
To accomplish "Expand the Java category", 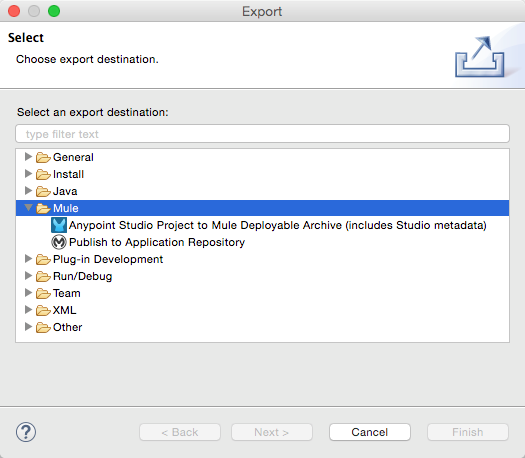I will pos(28,191).
